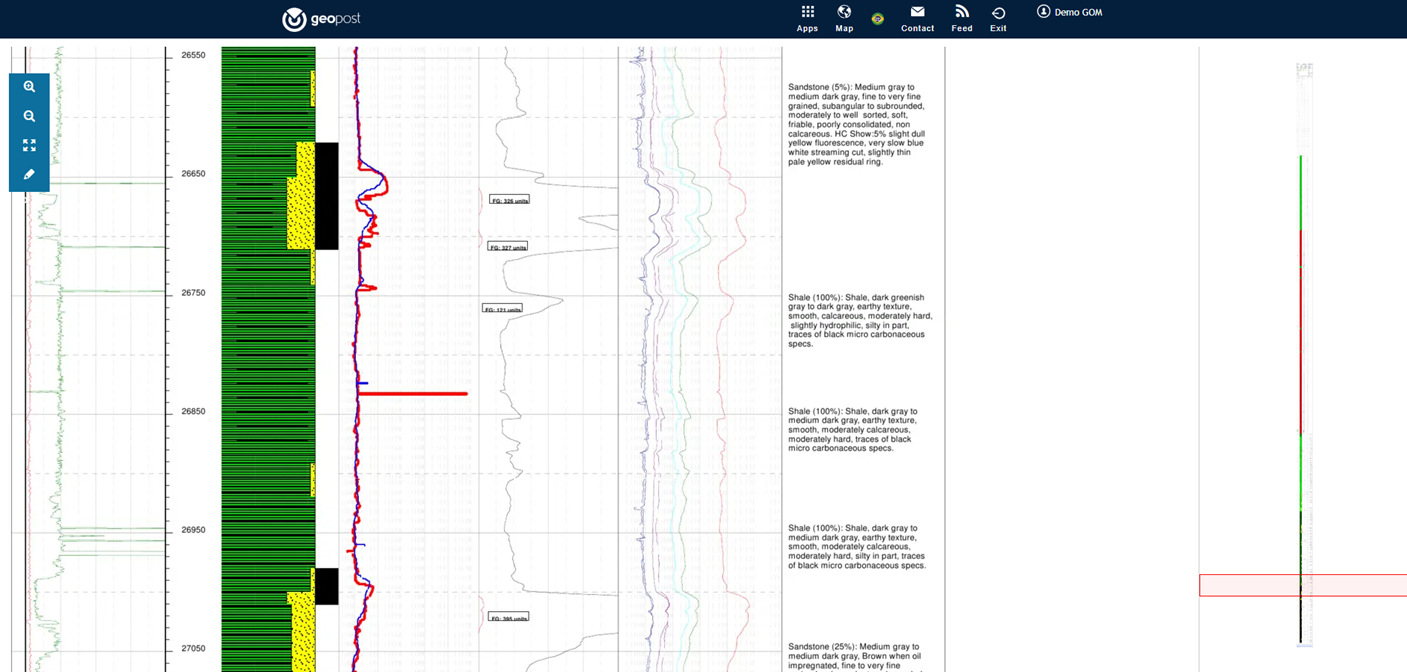Switch language using Brazil flag icon
This screenshot has width=1407, height=672.
[877, 18]
